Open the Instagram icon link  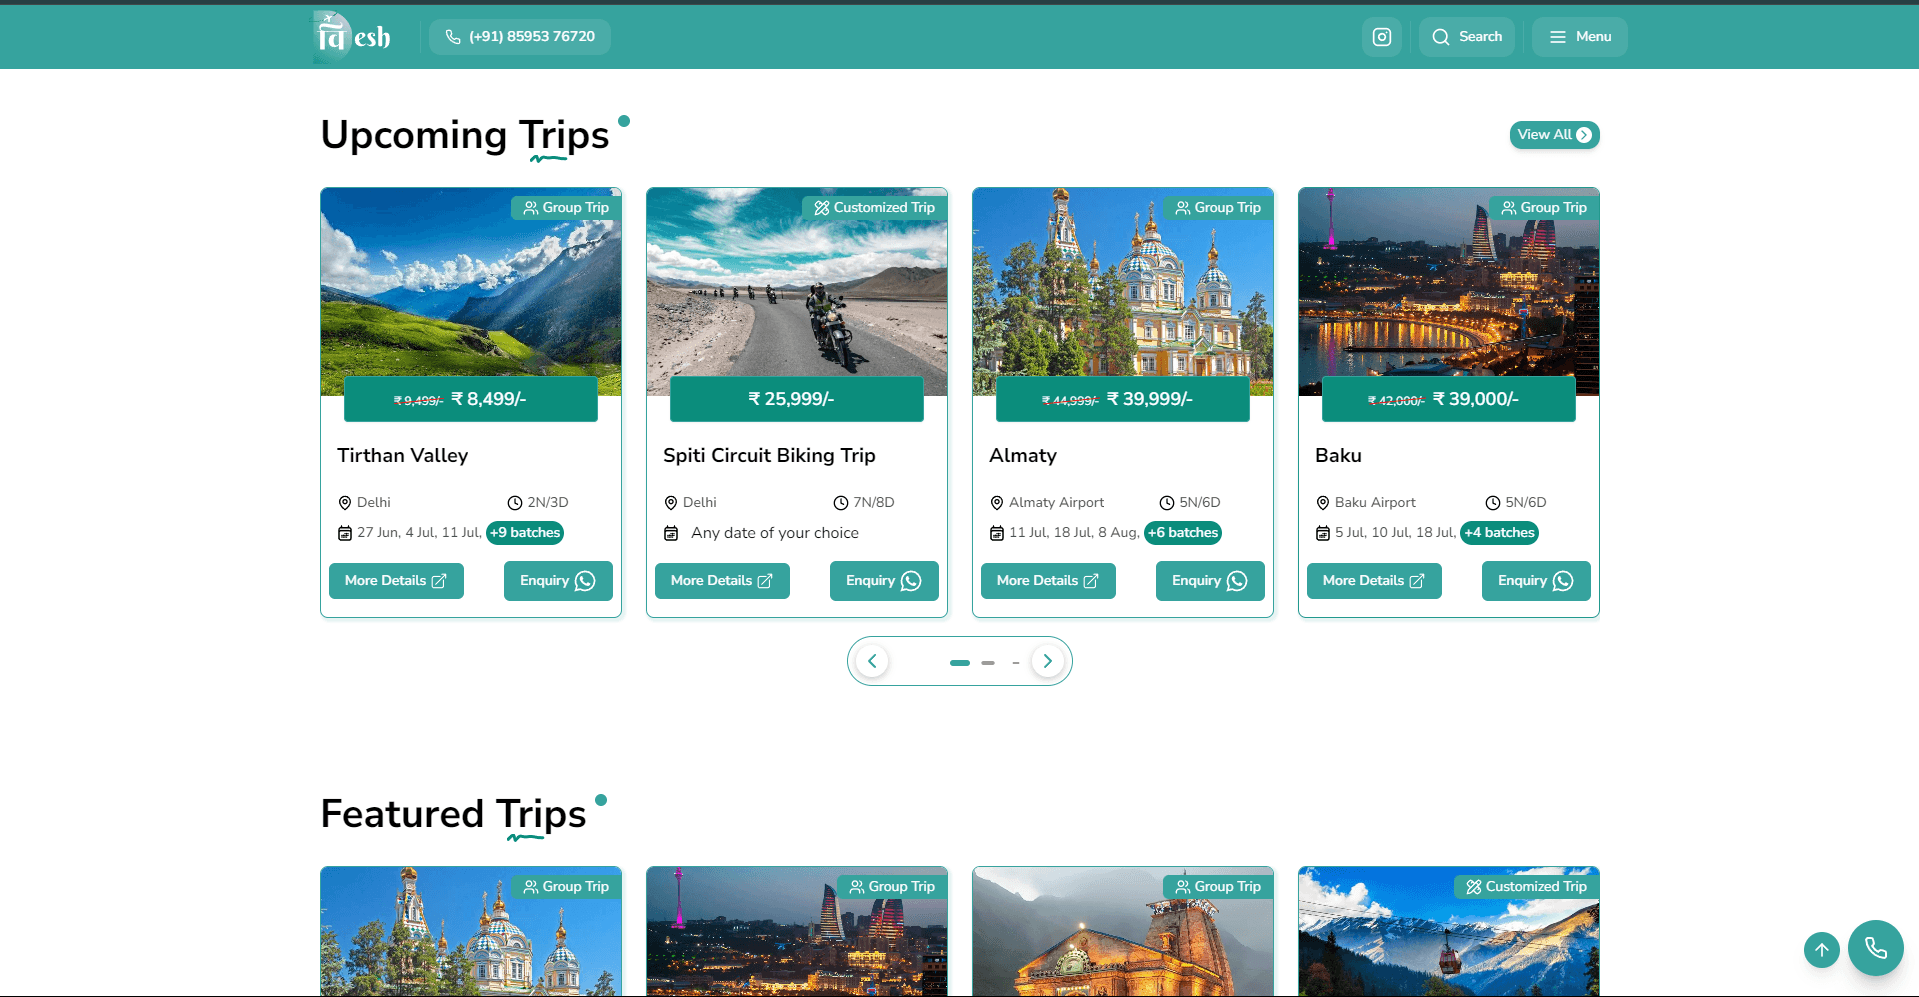pyautogui.click(x=1381, y=37)
